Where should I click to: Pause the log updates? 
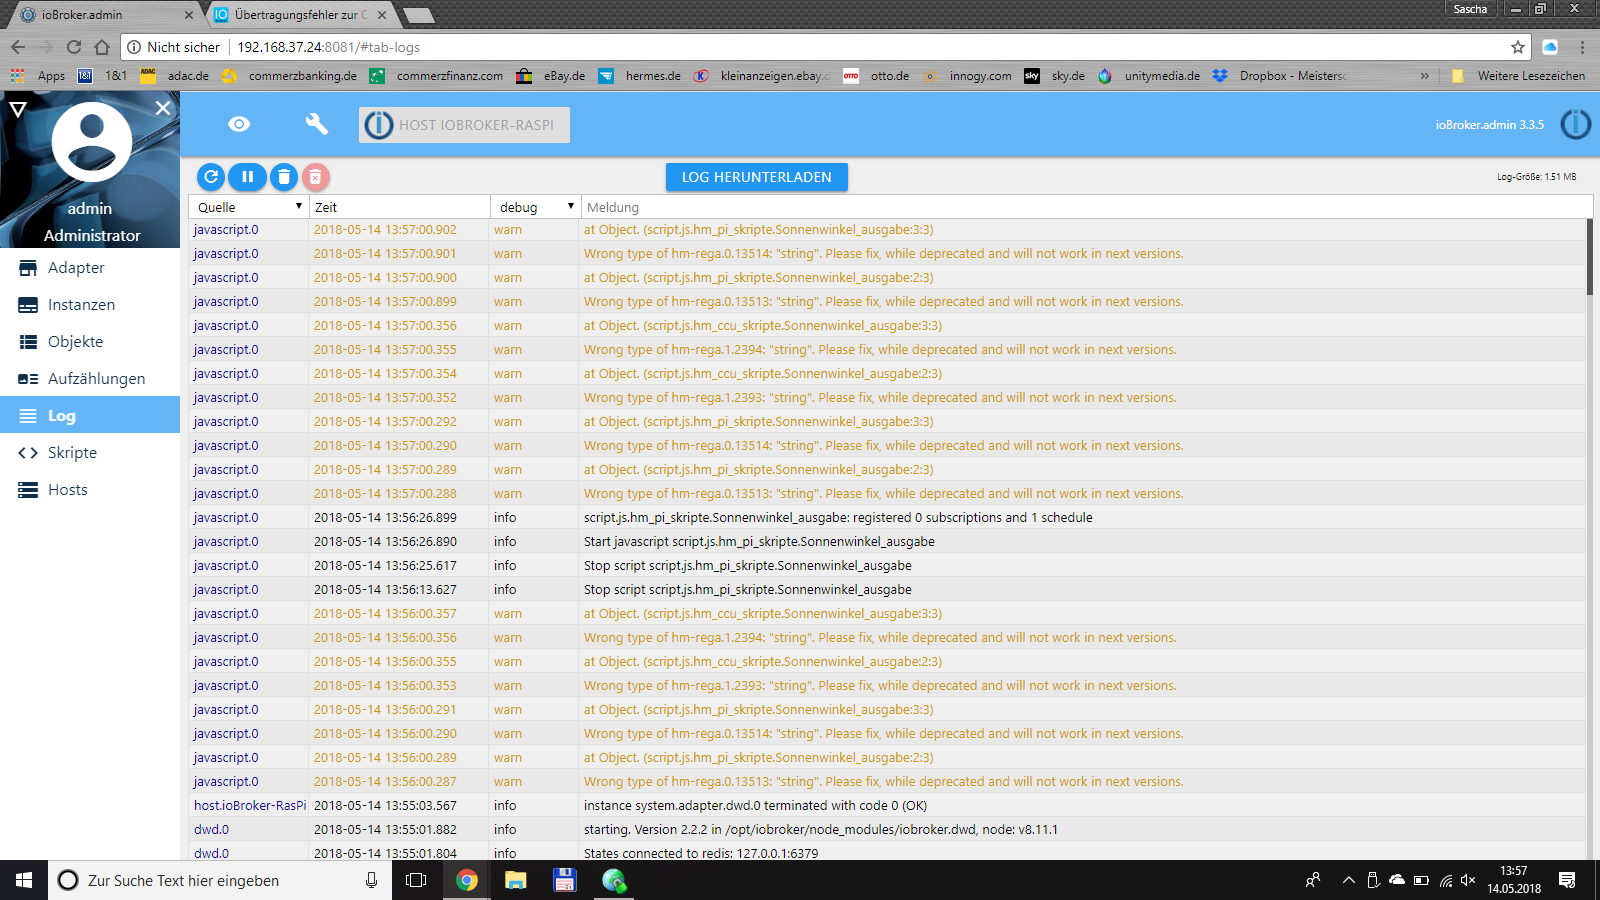(x=247, y=177)
